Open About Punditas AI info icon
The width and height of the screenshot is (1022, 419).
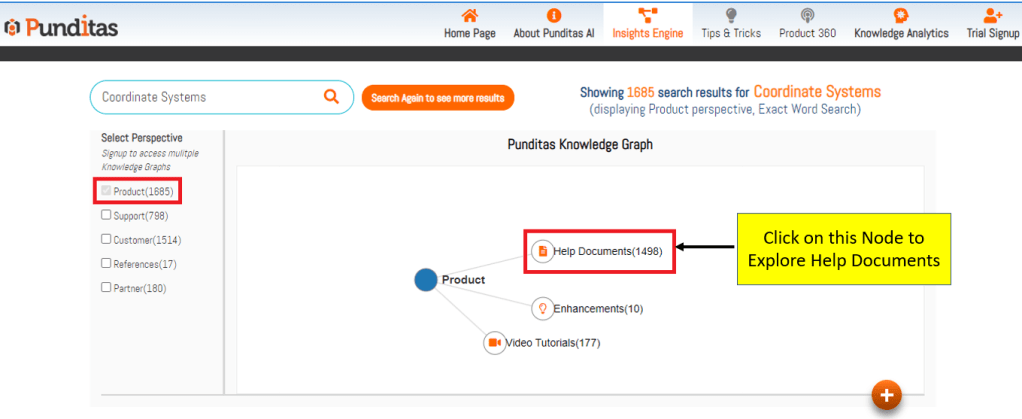553,15
